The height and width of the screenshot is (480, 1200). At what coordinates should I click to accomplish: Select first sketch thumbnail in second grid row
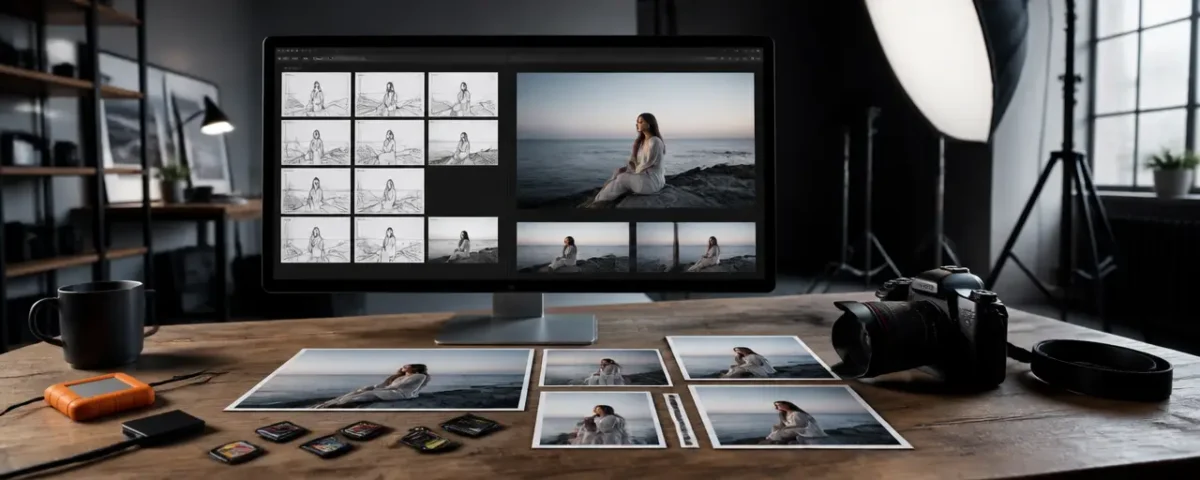point(316,143)
